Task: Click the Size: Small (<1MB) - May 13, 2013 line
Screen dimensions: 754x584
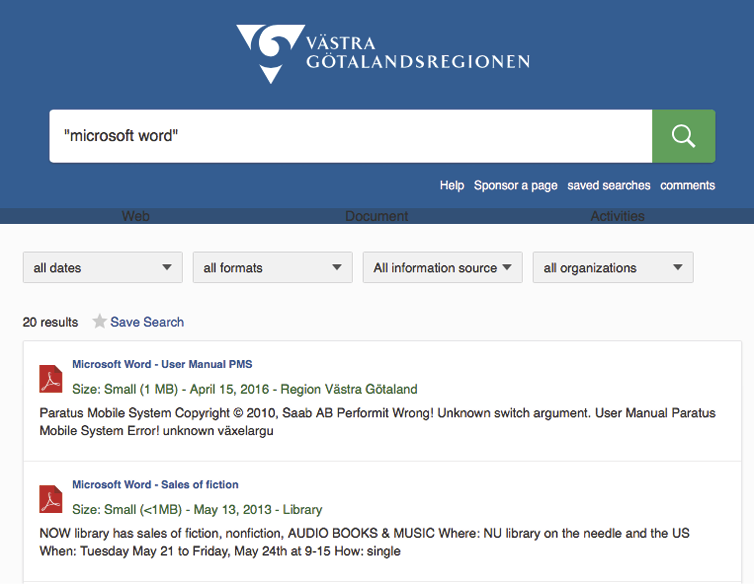Action: tap(197, 509)
